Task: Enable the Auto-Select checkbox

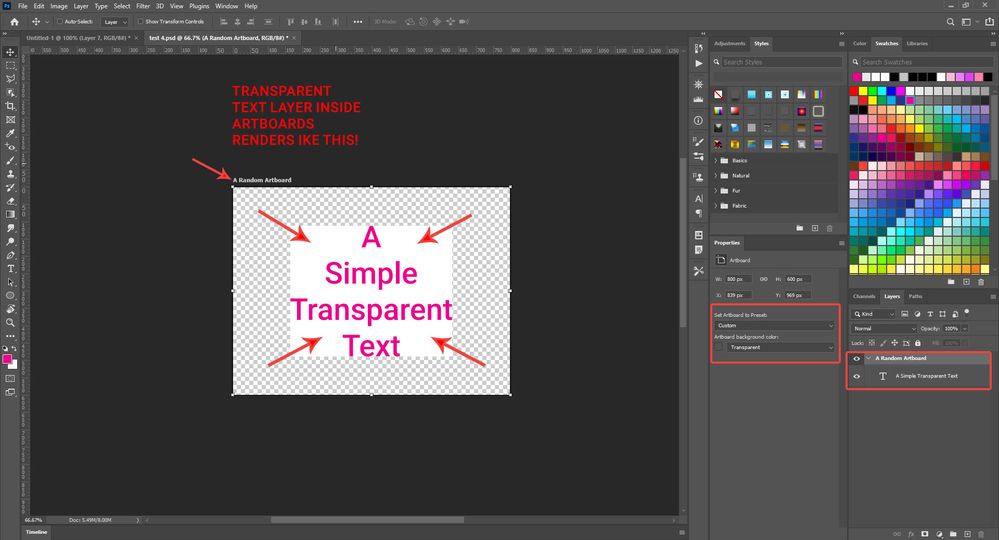Action: [x=60, y=22]
